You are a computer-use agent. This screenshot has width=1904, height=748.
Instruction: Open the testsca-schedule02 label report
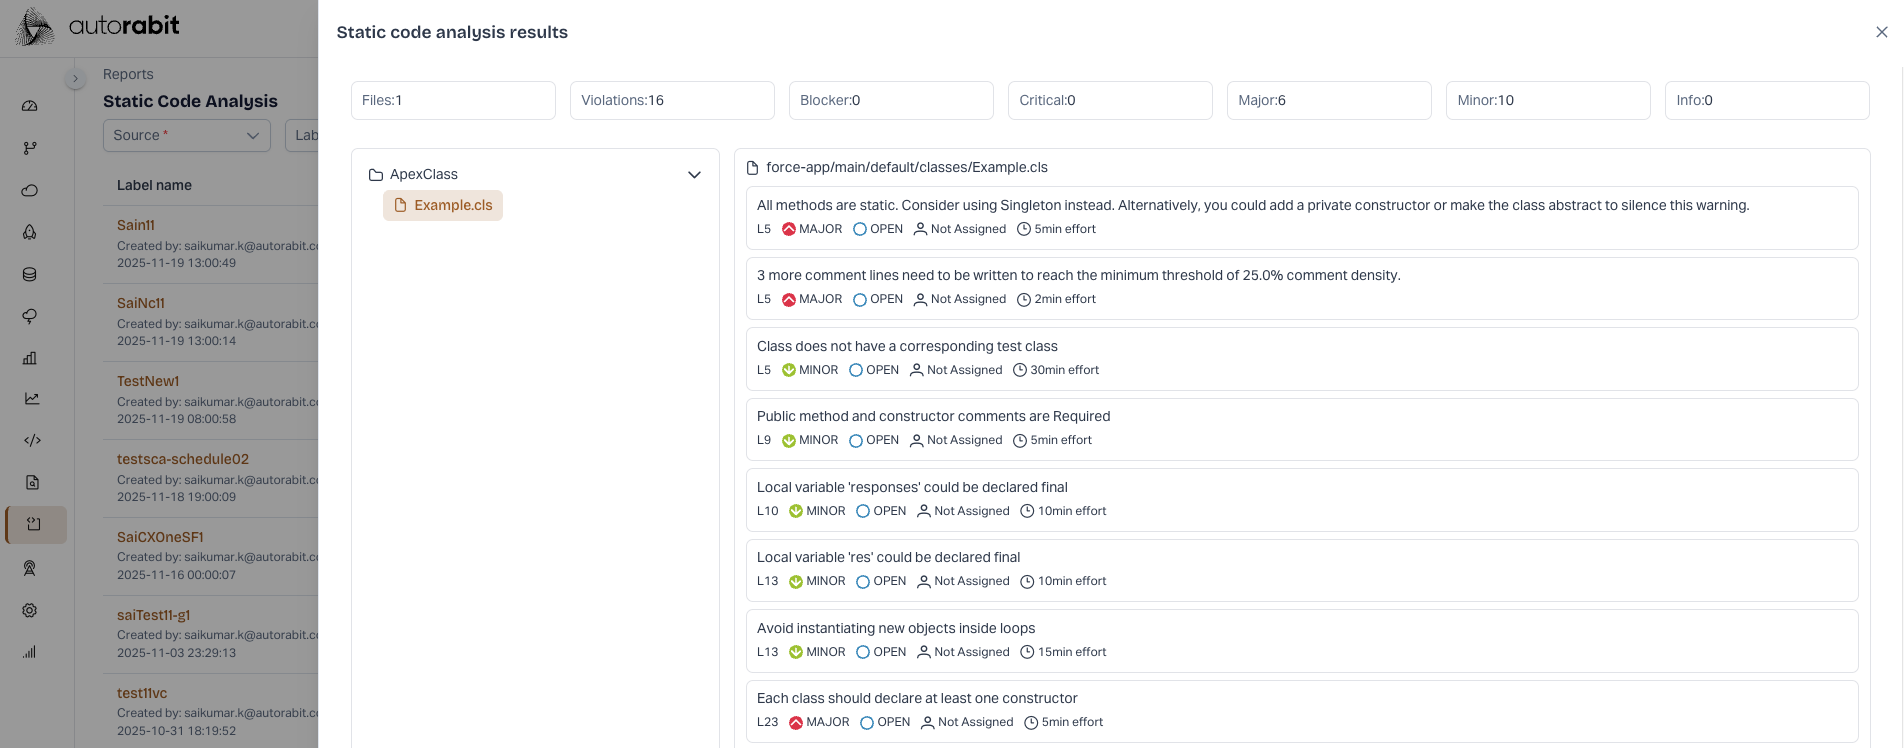pos(183,459)
